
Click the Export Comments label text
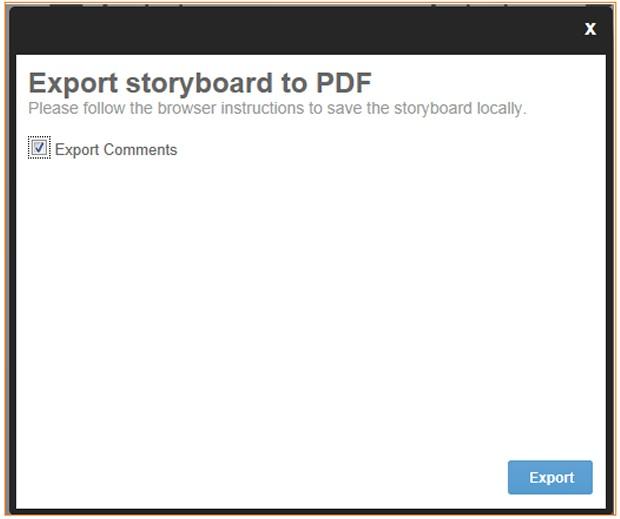click(116, 150)
